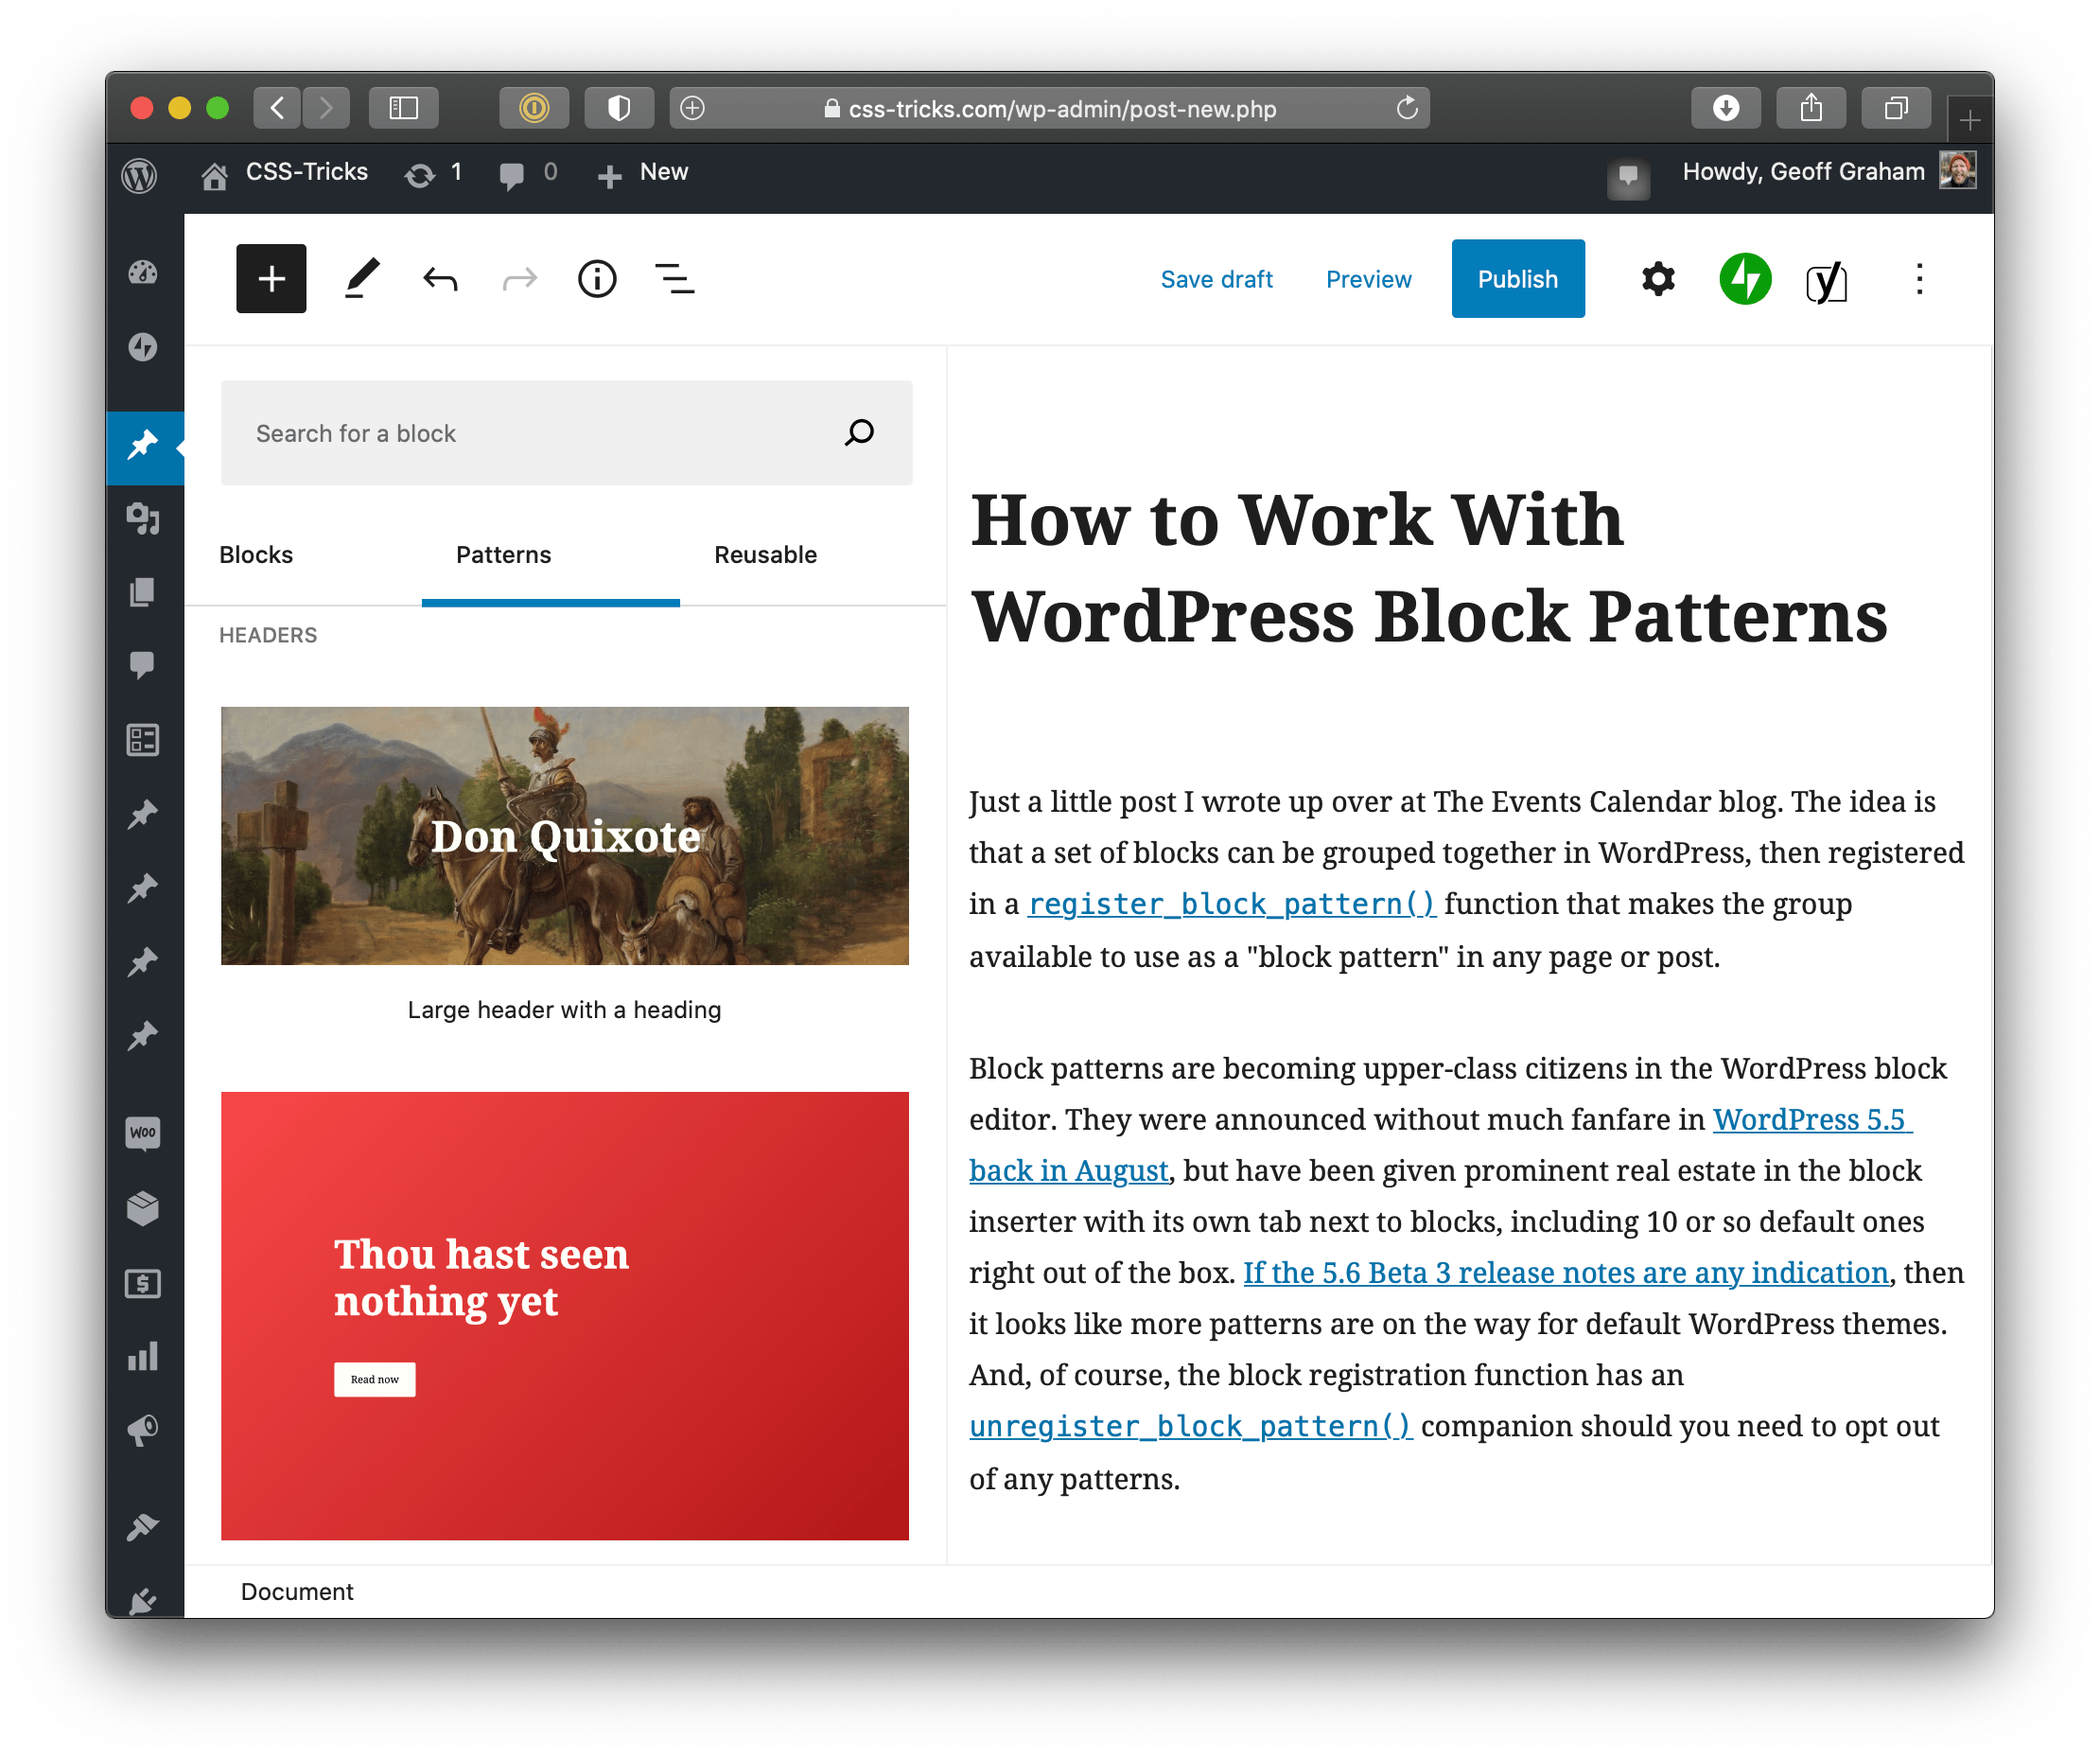
Task: Open the notifications bubble near Howdy
Action: point(1628,177)
